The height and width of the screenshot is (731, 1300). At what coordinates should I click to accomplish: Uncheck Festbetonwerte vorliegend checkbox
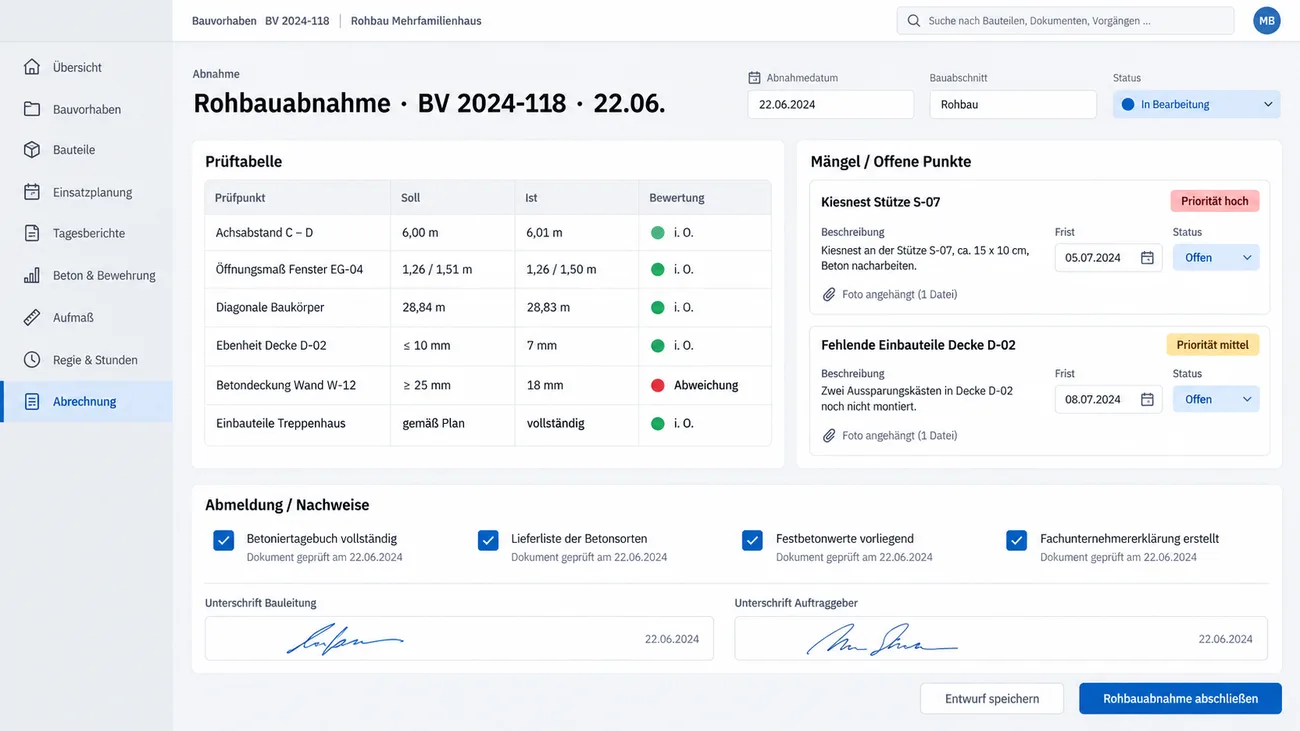click(x=752, y=540)
